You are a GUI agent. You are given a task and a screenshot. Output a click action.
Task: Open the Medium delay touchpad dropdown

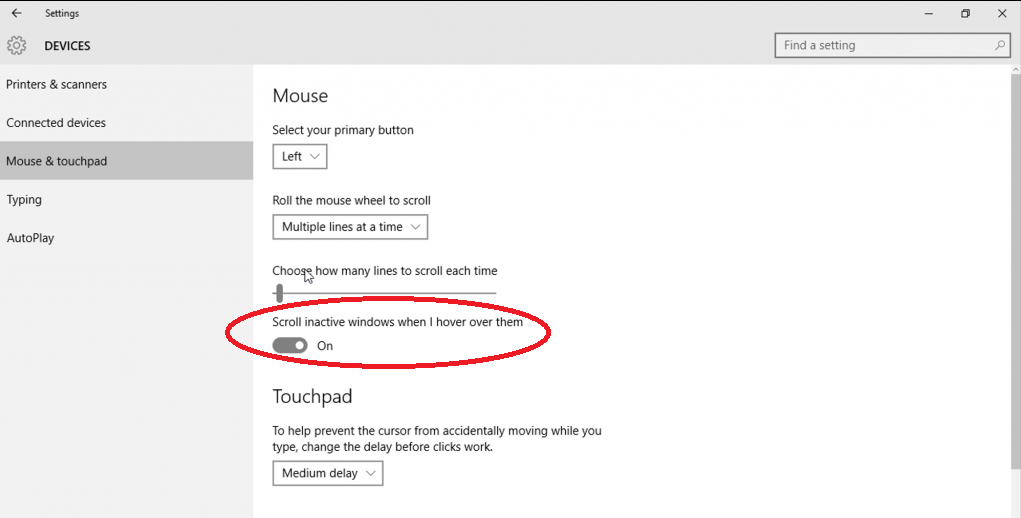click(x=327, y=473)
